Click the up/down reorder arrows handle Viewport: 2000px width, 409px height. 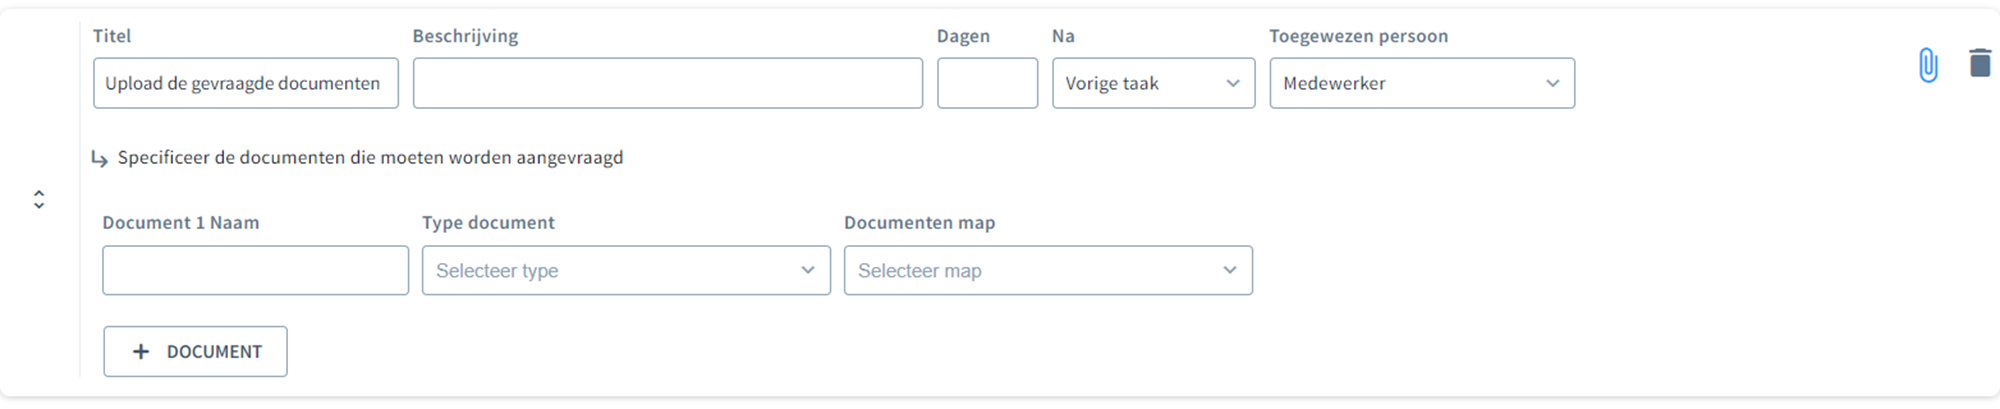[39, 199]
